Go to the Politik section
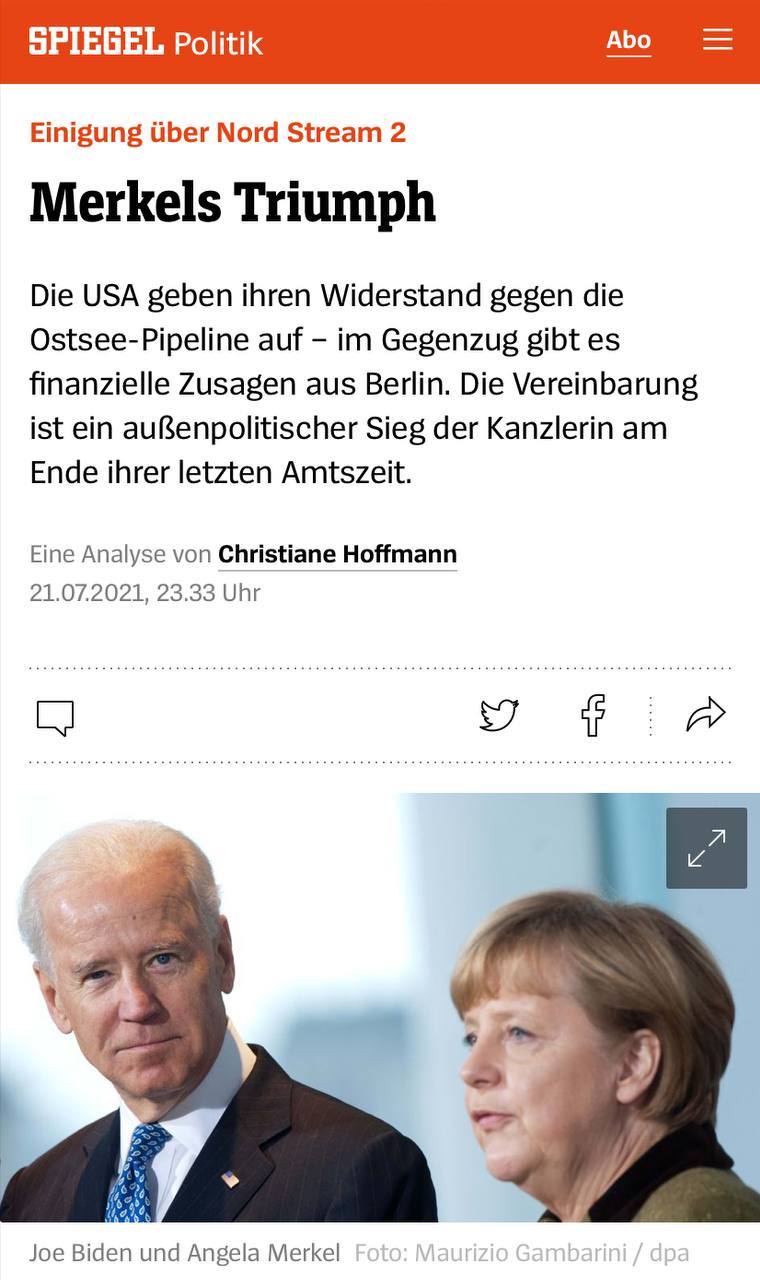760x1280 pixels. 218,43
